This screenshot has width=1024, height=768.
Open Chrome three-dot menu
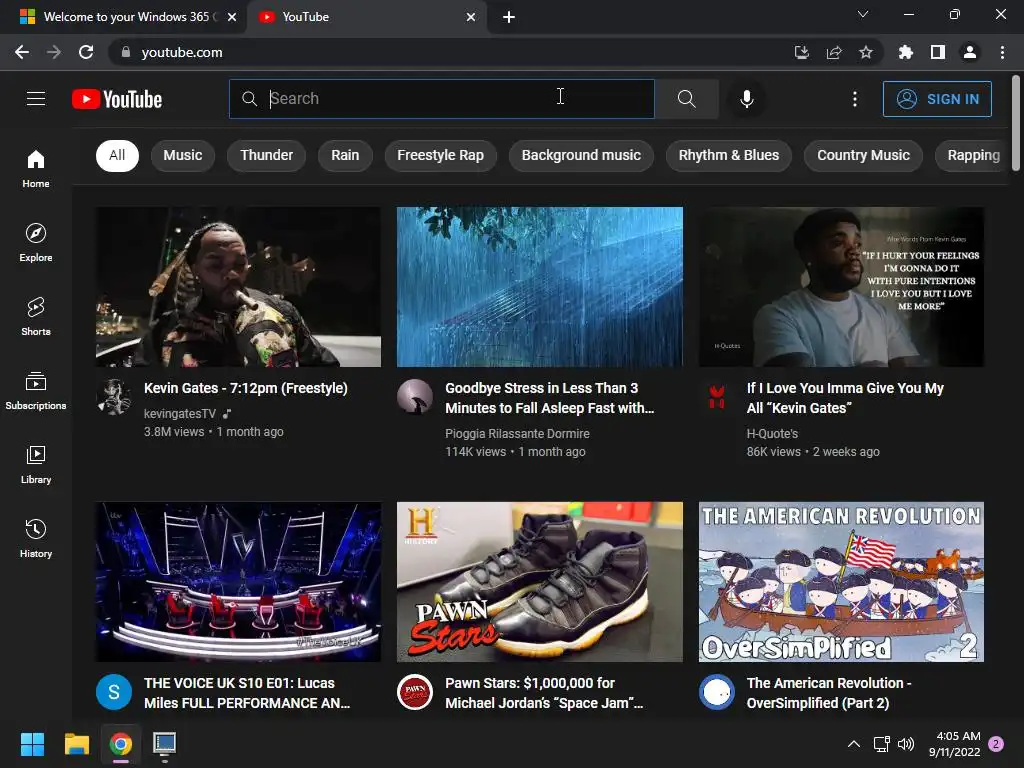pos(1002,52)
